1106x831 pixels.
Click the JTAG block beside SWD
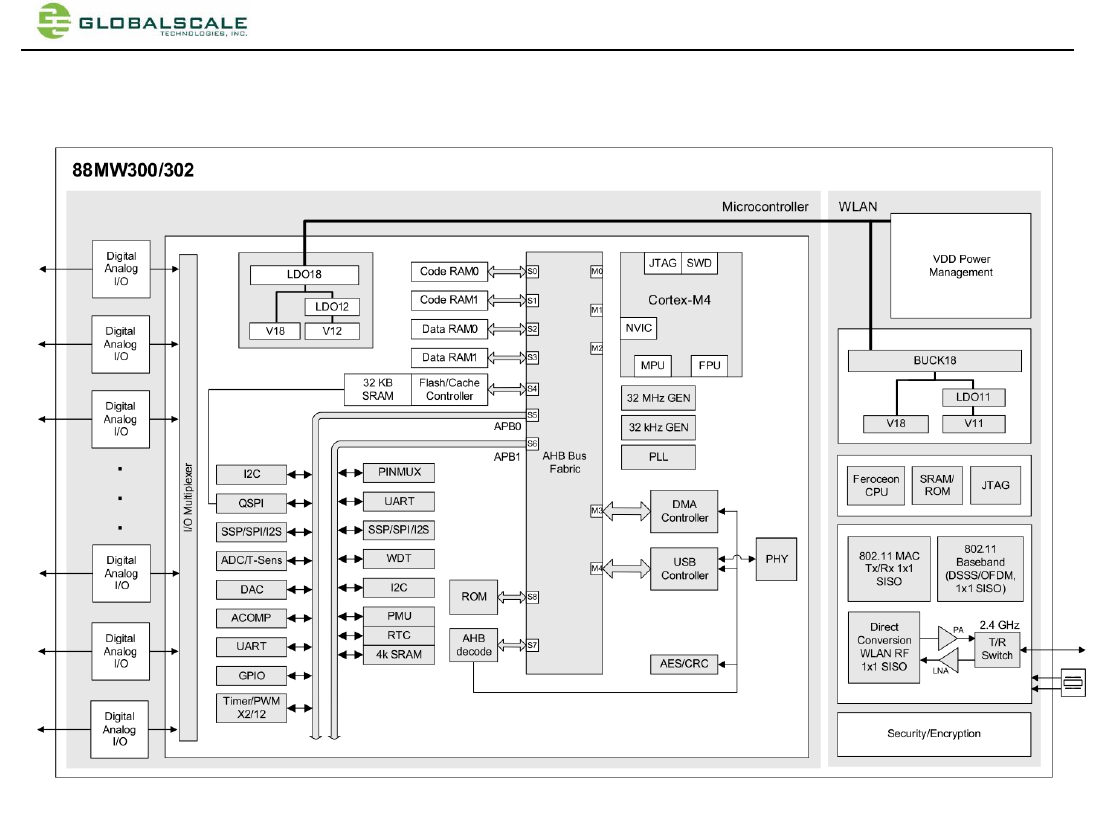click(x=662, y=263)
